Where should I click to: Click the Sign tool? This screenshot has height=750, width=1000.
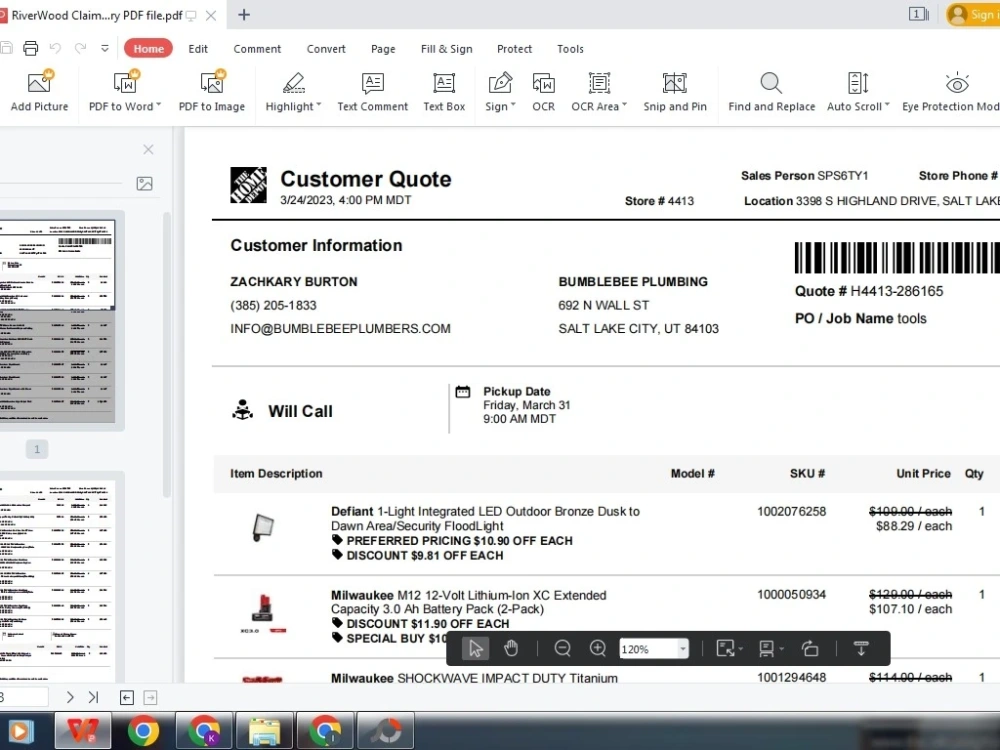(x=499, y=91)
